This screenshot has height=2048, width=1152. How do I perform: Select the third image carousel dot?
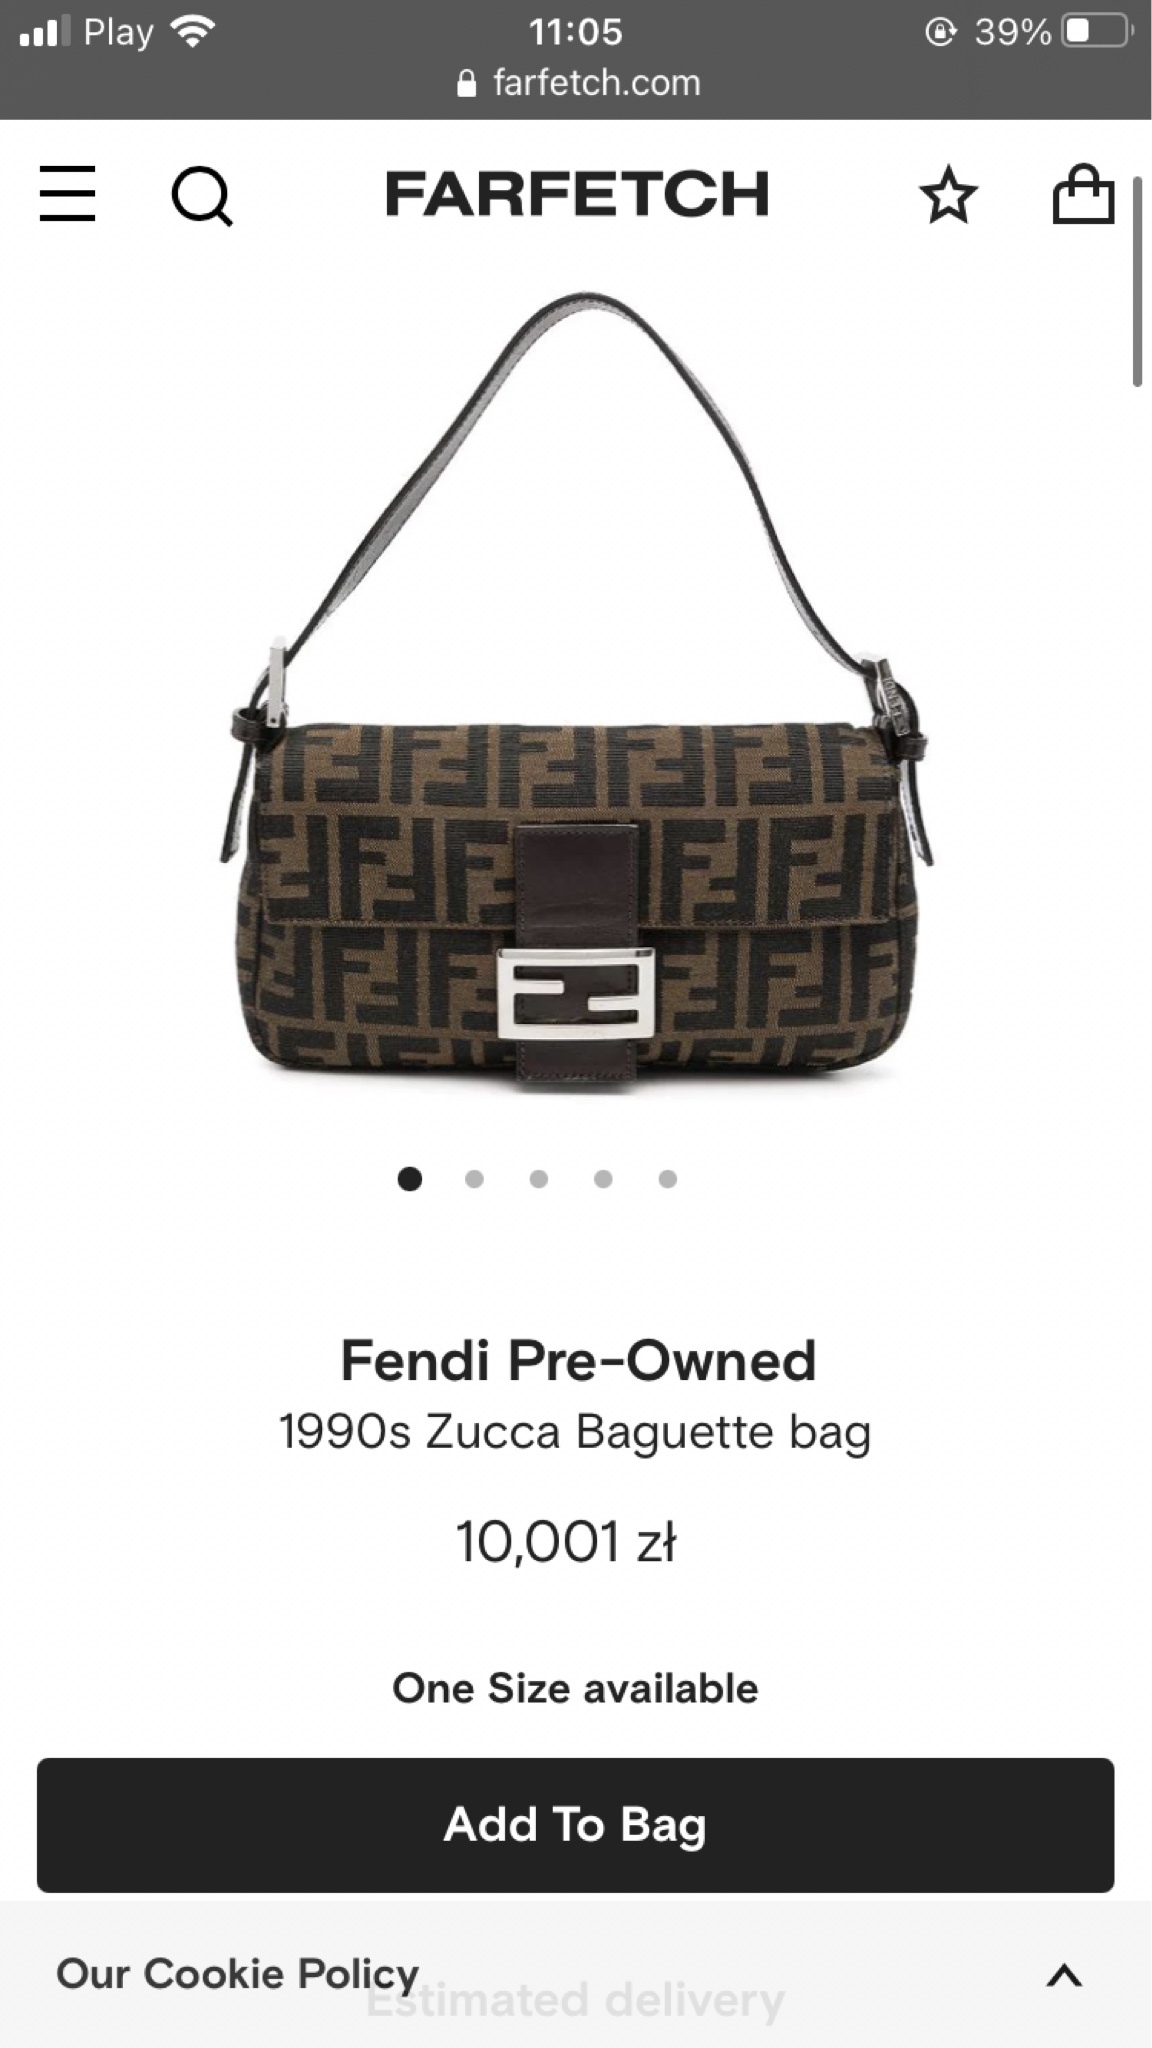[539, 1179]
